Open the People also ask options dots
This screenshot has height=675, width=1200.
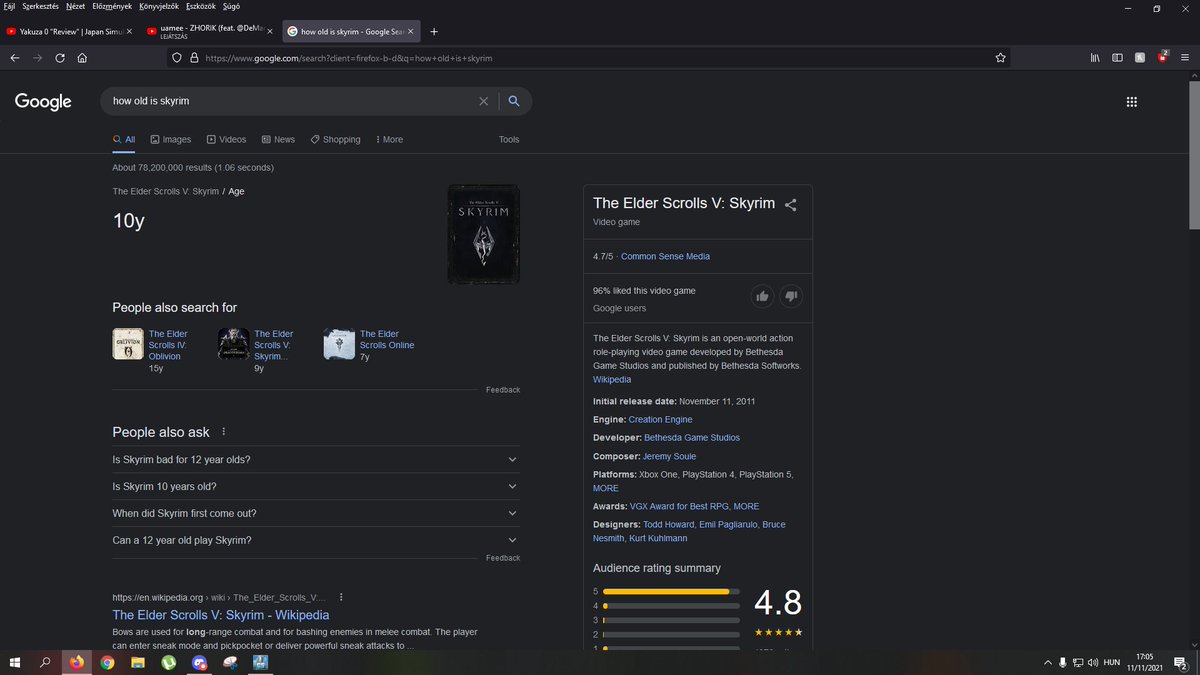(x=224, y=432)
